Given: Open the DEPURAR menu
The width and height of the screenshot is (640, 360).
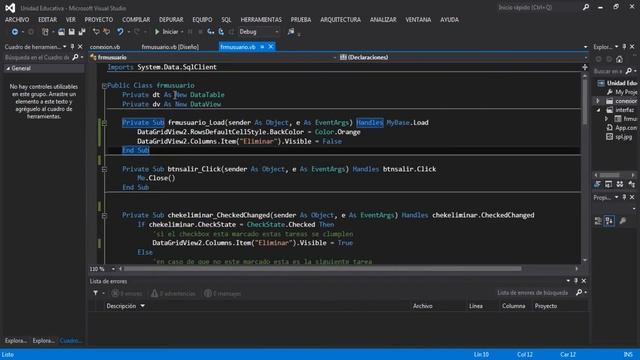Looking at the screenshot, I should coord(171,20).
